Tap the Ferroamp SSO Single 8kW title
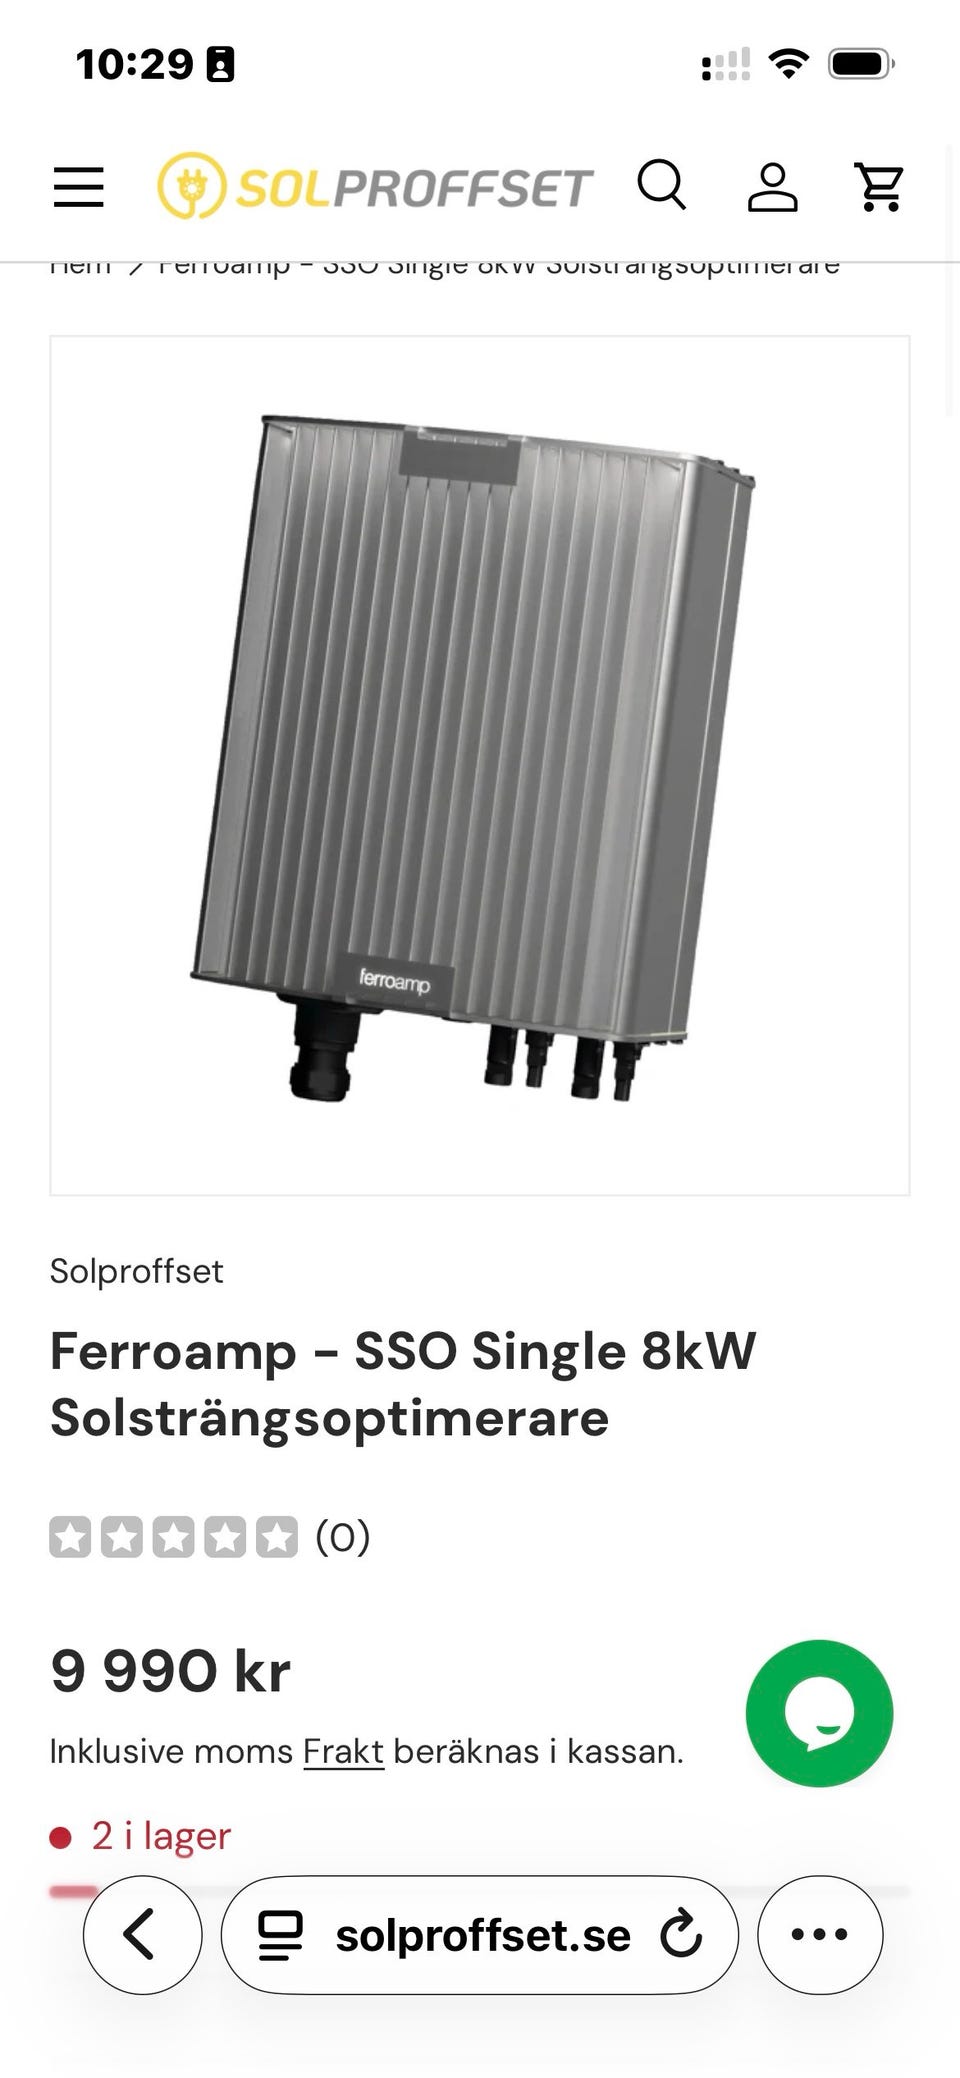The width and height of the screenshot is (960, 2078). click(403, 1384)
